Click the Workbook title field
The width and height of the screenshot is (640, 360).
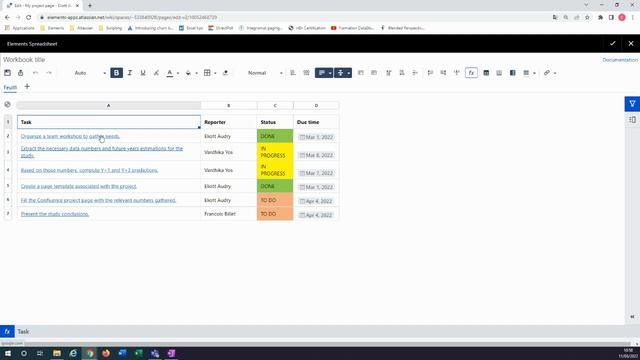(x=24, y=60)
